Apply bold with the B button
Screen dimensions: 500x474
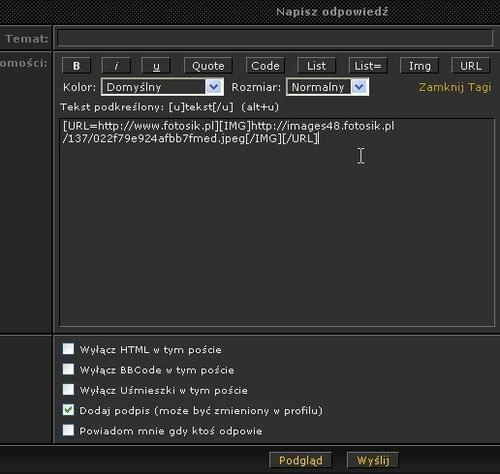(x=76, y=66)
